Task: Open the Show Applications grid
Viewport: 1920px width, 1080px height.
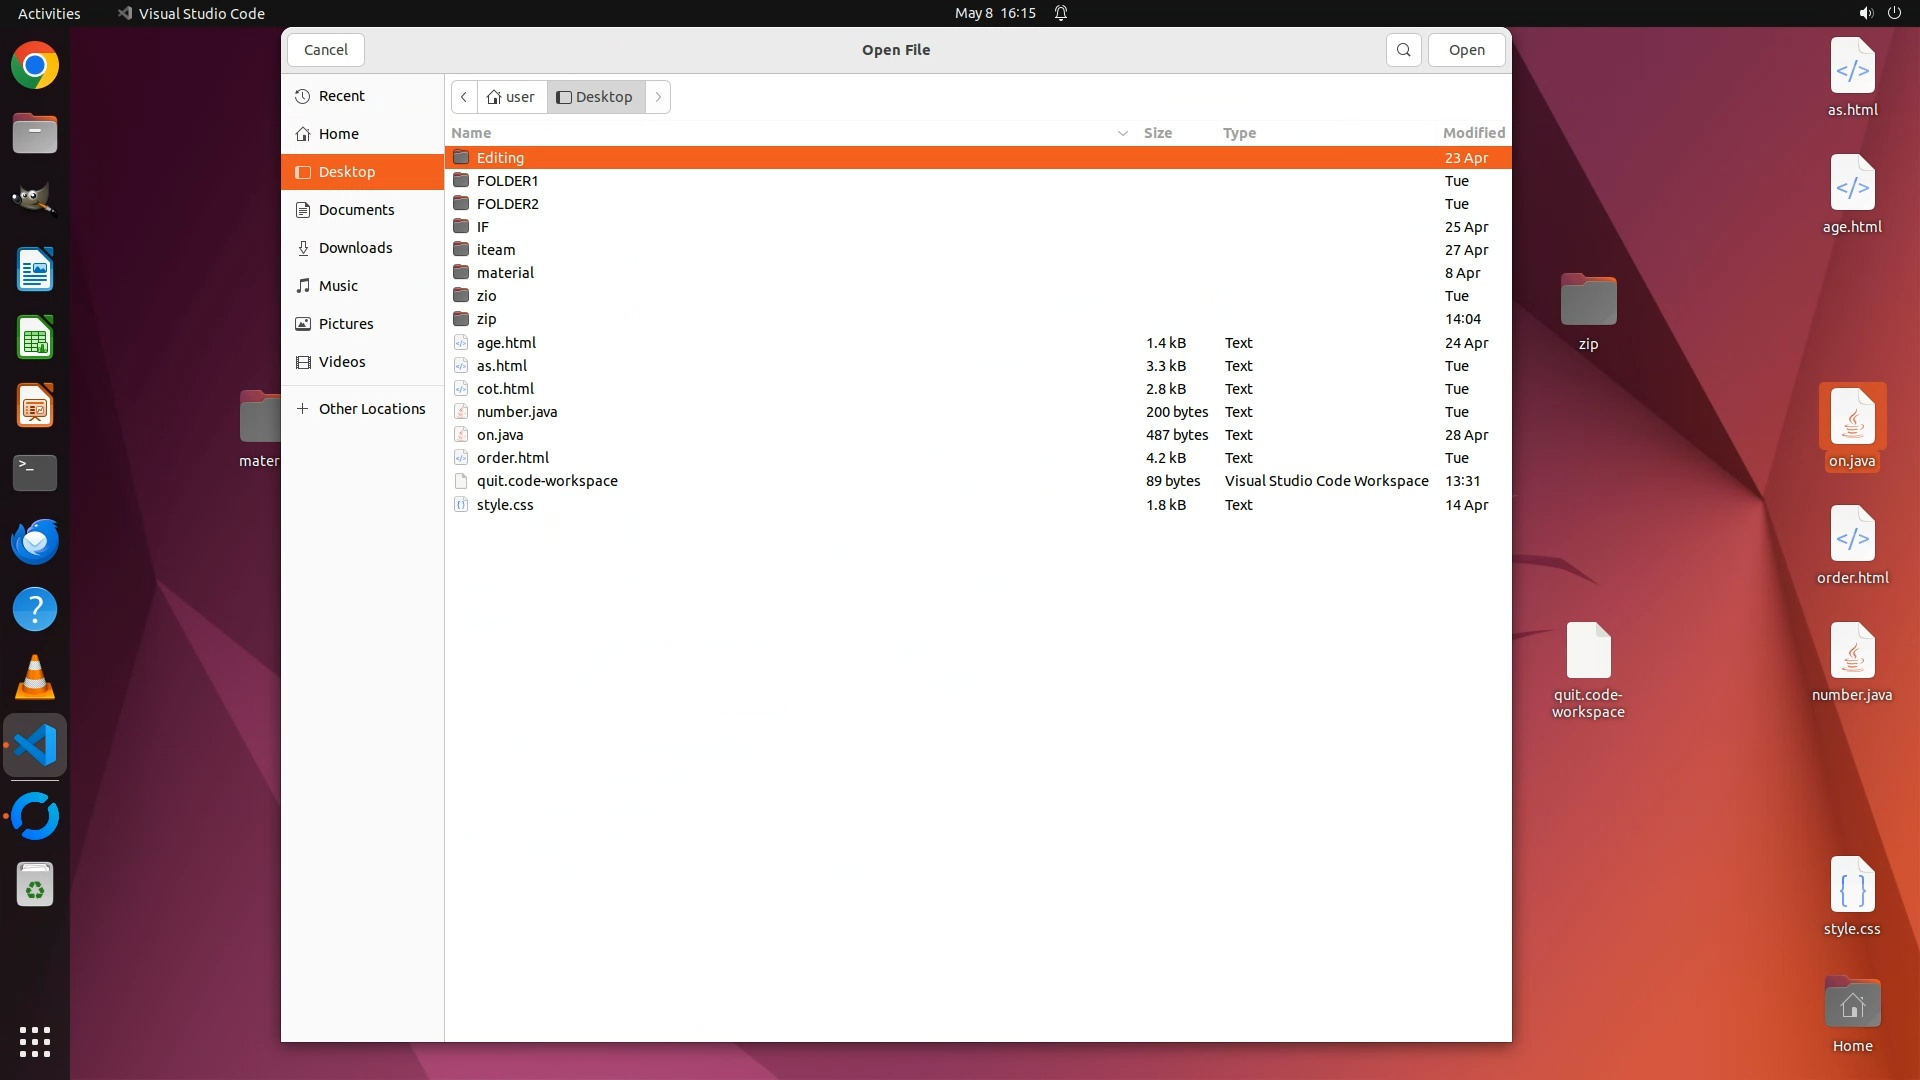Action: click(x=35, y=1041)
